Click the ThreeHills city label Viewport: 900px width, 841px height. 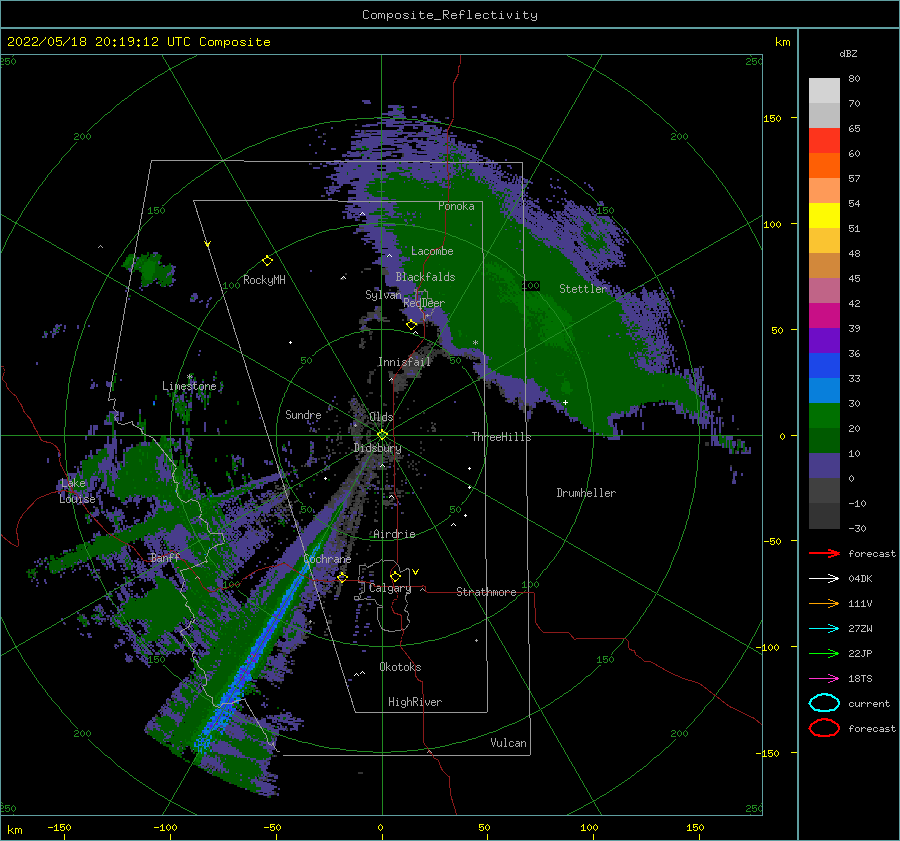[x=502, y=437]
